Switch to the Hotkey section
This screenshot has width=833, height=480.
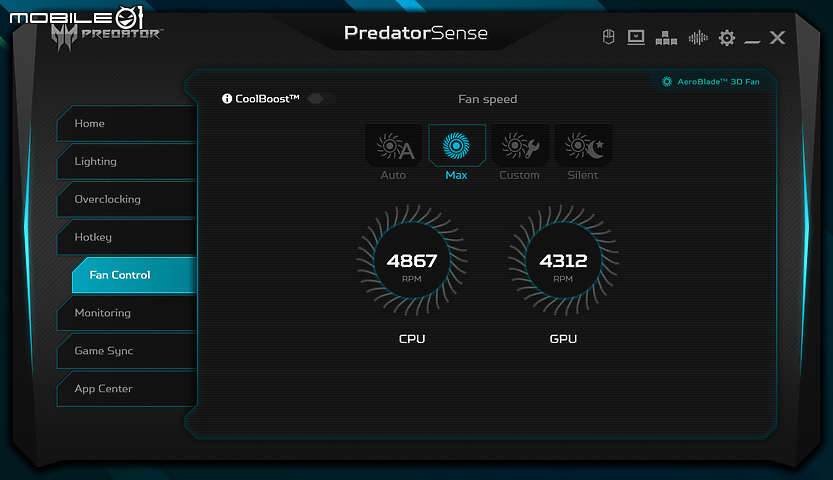(x=127, y=237)
